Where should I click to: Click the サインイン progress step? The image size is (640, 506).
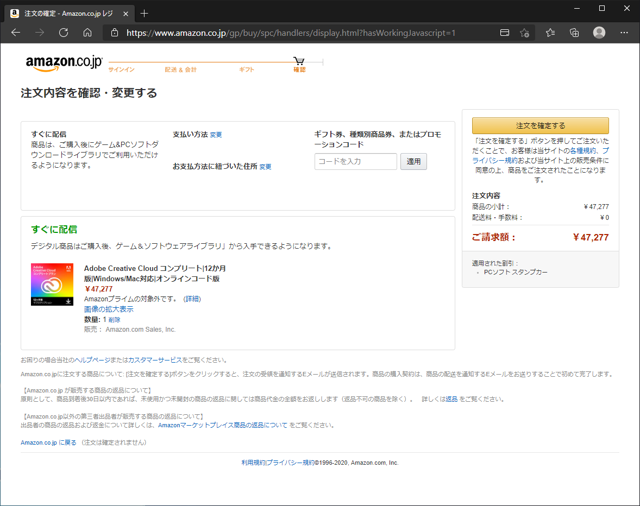(x=121, y=70)
